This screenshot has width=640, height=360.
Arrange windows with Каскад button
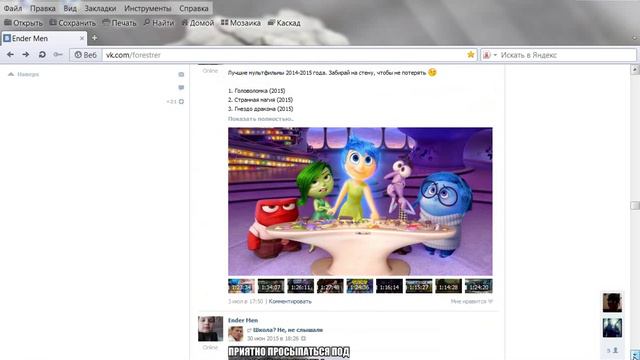[x=284, y=23]
